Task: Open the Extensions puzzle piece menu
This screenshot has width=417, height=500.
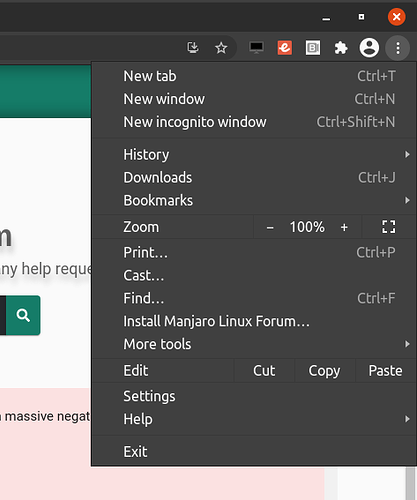Action: coord(341,48)
